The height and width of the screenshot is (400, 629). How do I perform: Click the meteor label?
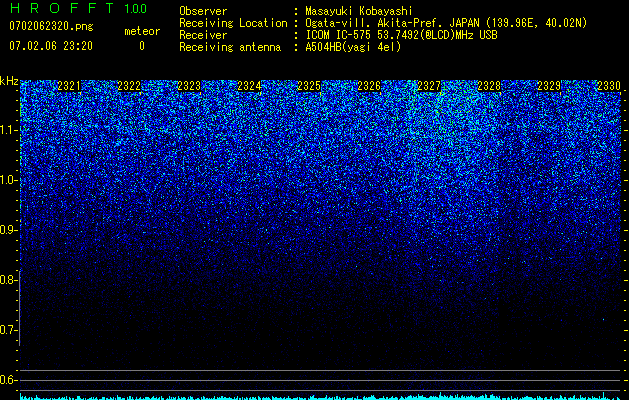(142, 31)
